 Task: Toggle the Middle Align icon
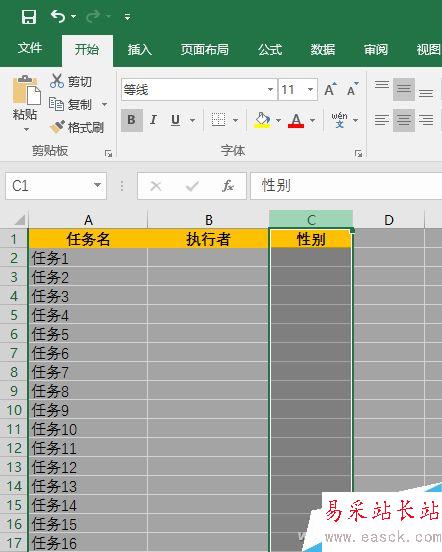click(x=404, y=89)
